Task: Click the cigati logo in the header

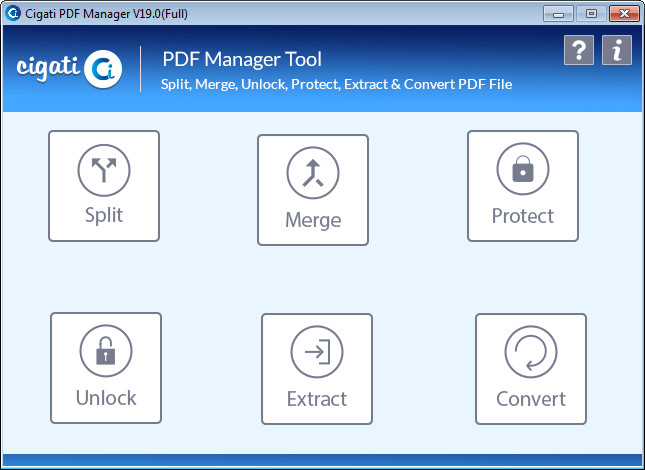Action: (x=69, y=69)
